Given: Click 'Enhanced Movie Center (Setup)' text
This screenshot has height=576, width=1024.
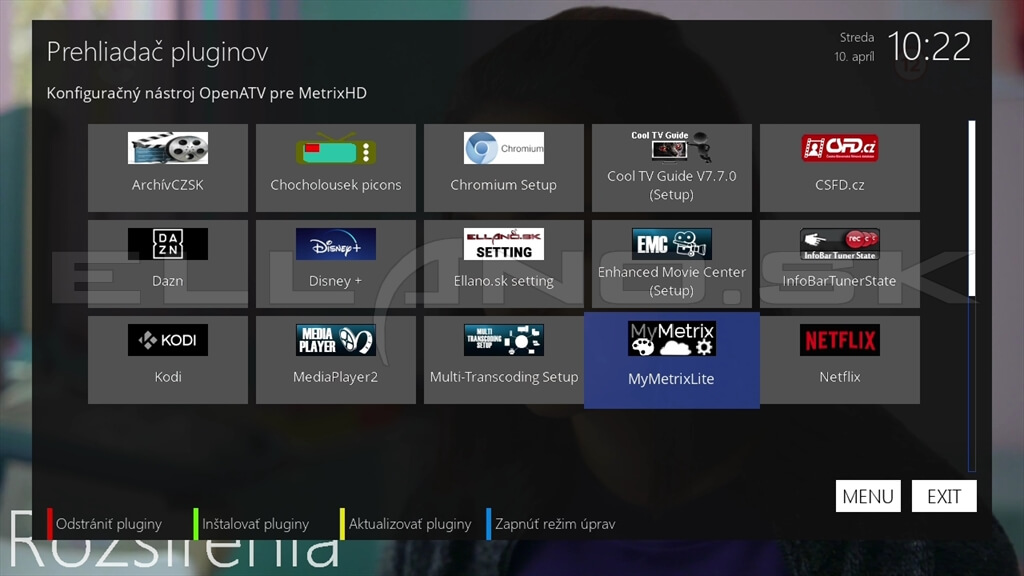Looking at the screenshot, I should [671, 281].
